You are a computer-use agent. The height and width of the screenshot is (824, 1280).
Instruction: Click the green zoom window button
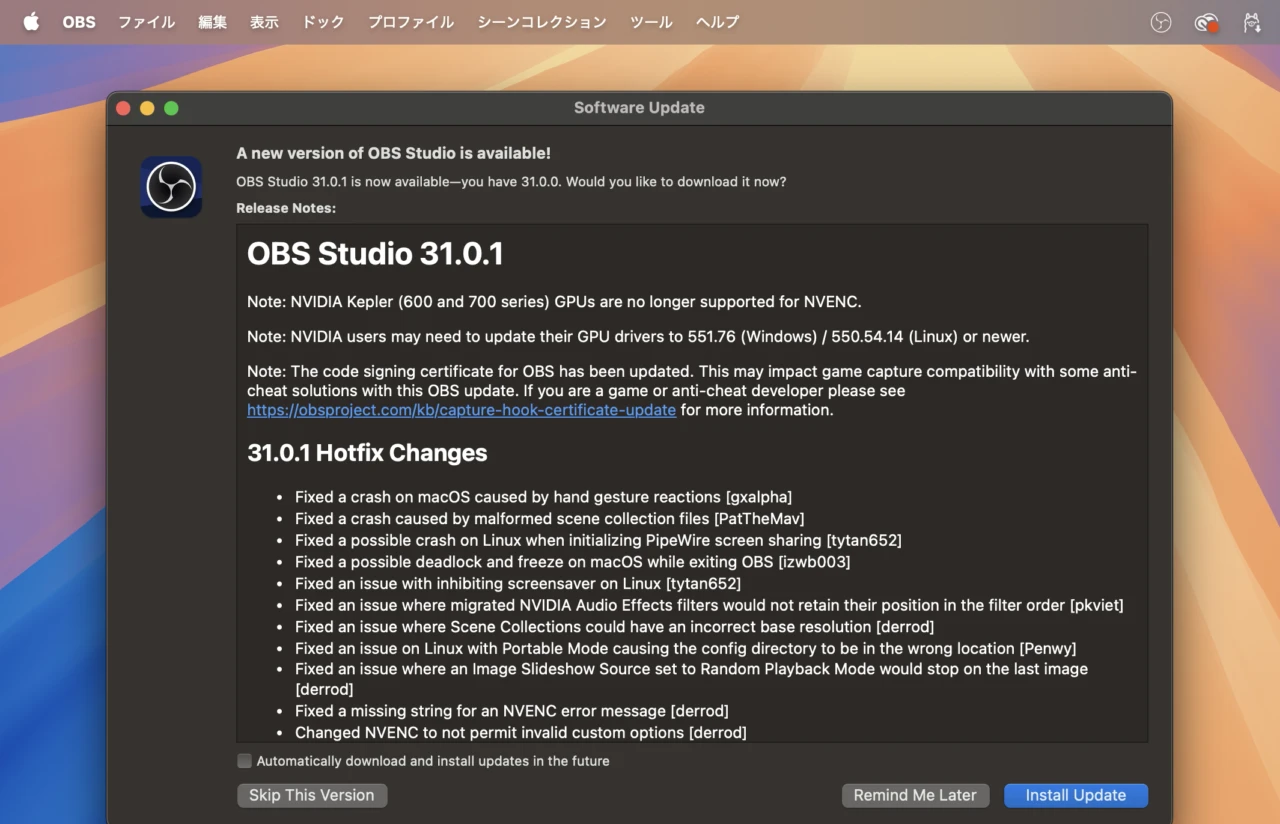coord(171,108)
